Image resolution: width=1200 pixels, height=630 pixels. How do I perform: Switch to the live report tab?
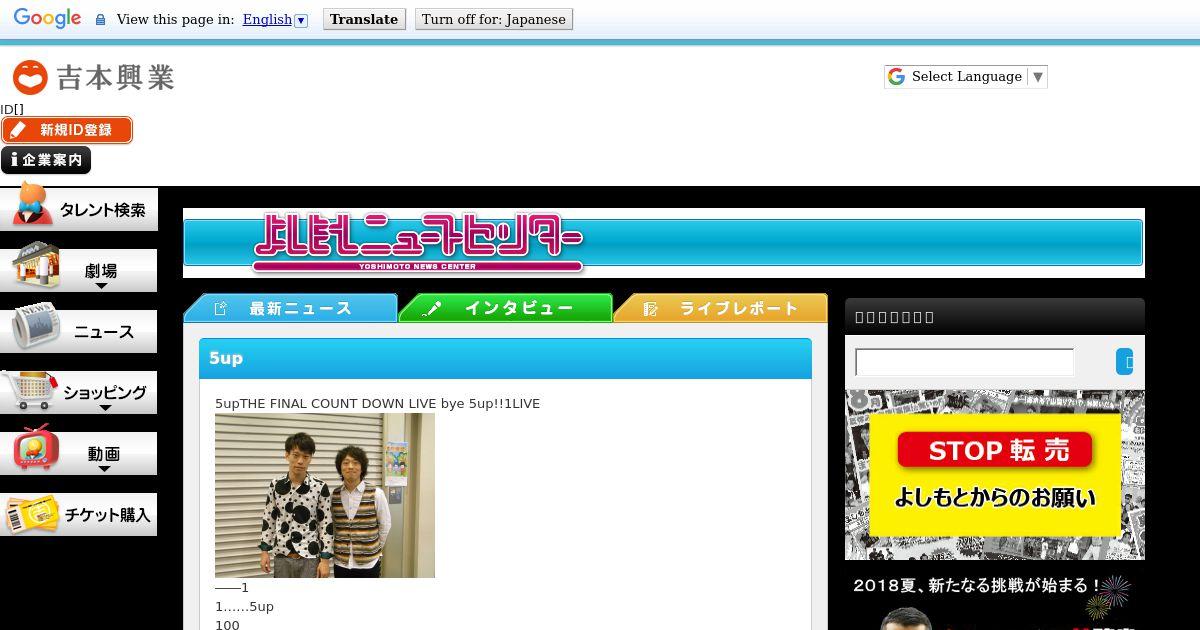tap(720, 308)
